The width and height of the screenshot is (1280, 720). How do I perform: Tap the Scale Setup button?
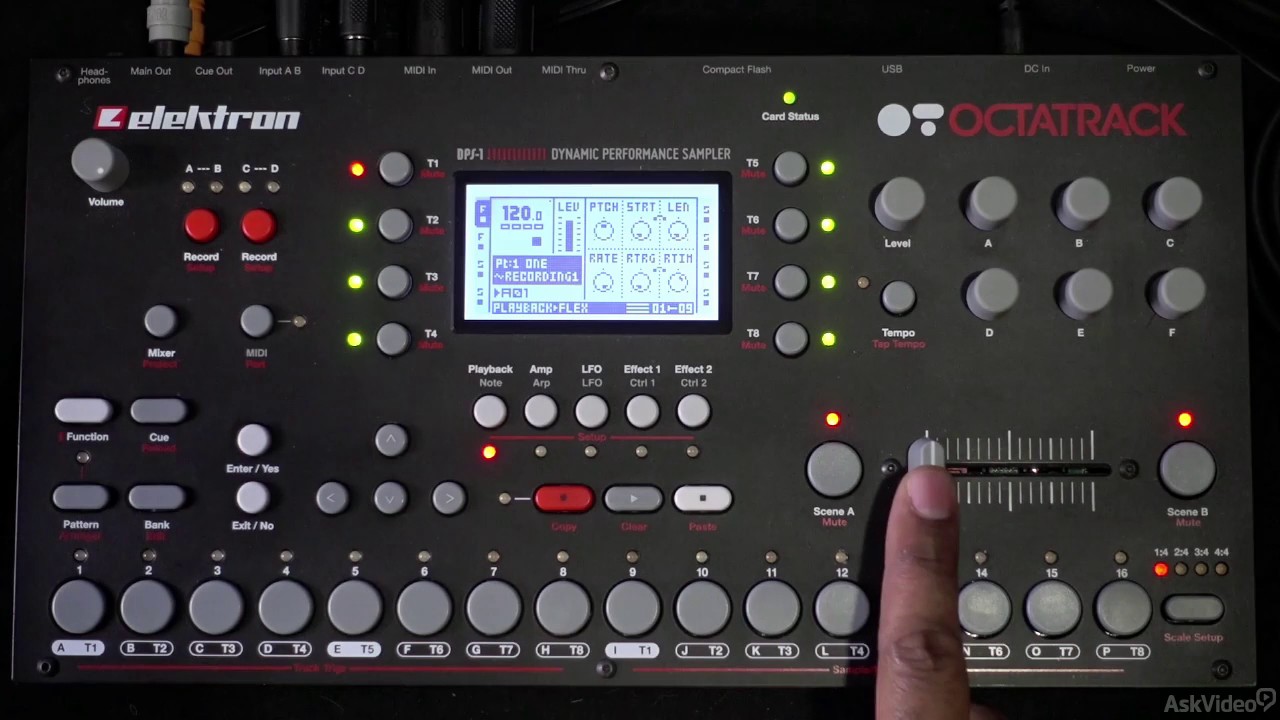pyautogui.click(x=1193, y=608)
